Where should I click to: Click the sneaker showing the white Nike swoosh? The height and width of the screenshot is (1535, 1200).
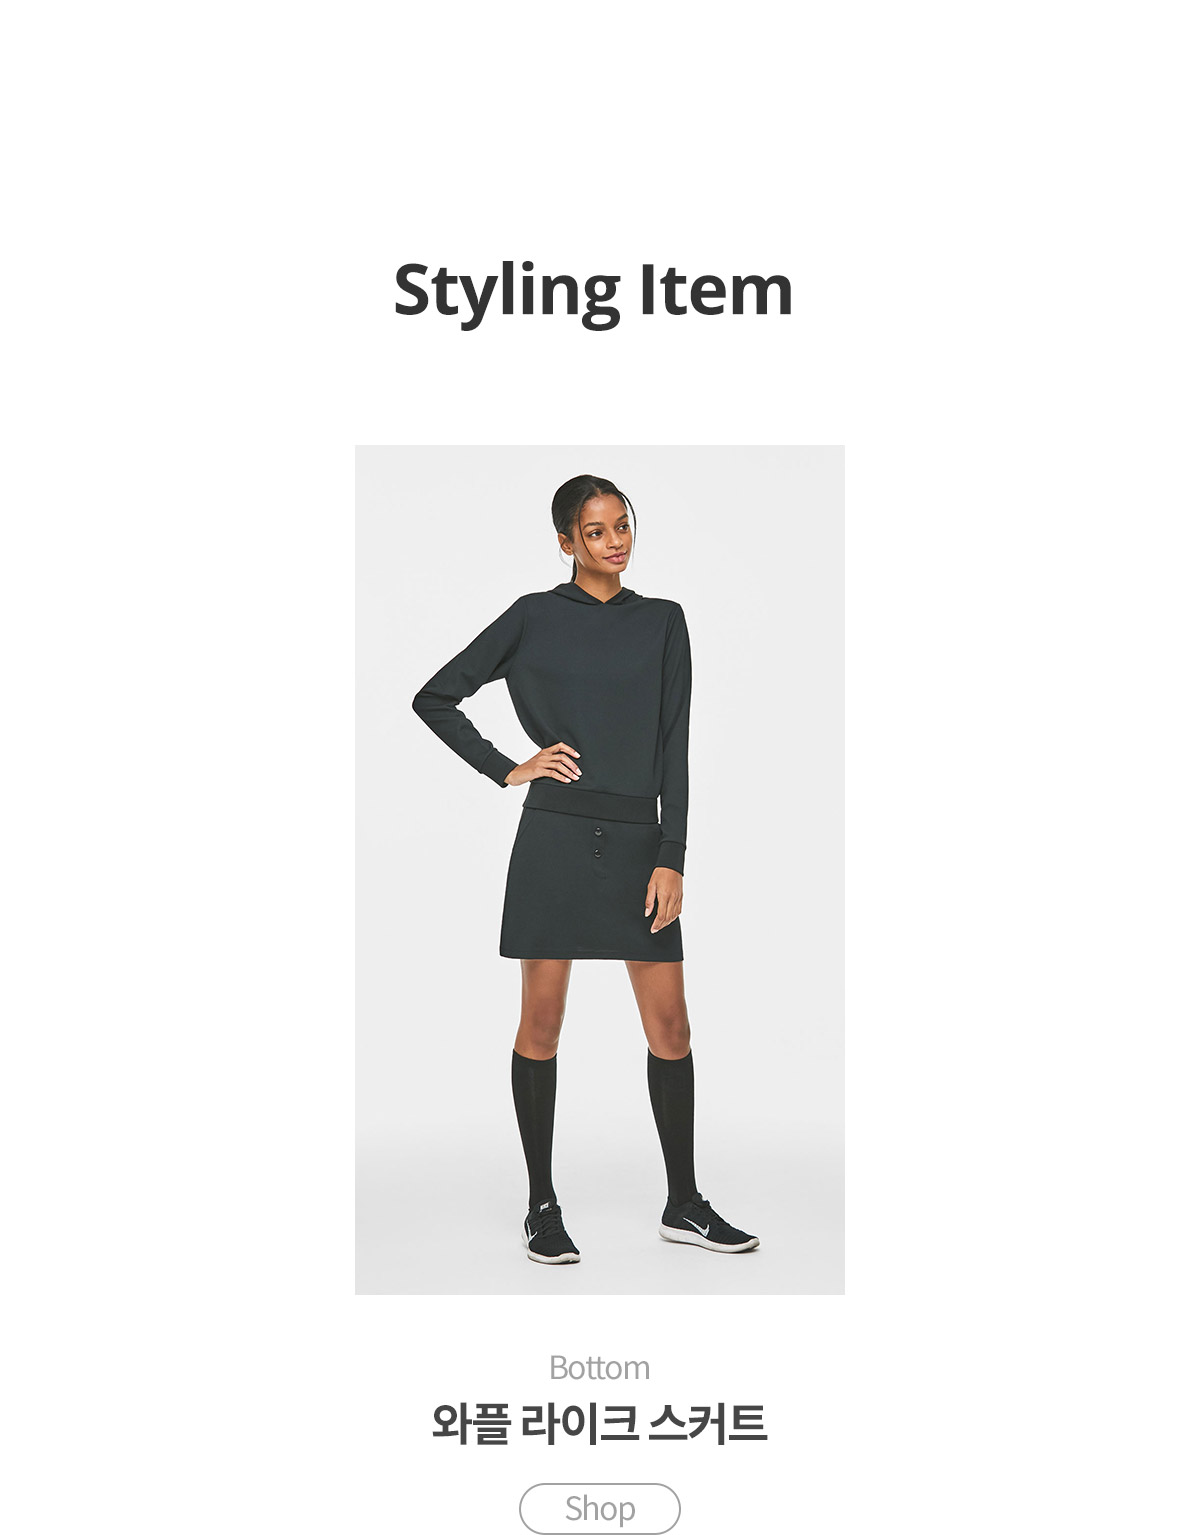pyautogui.click(x=708, y=1224)
